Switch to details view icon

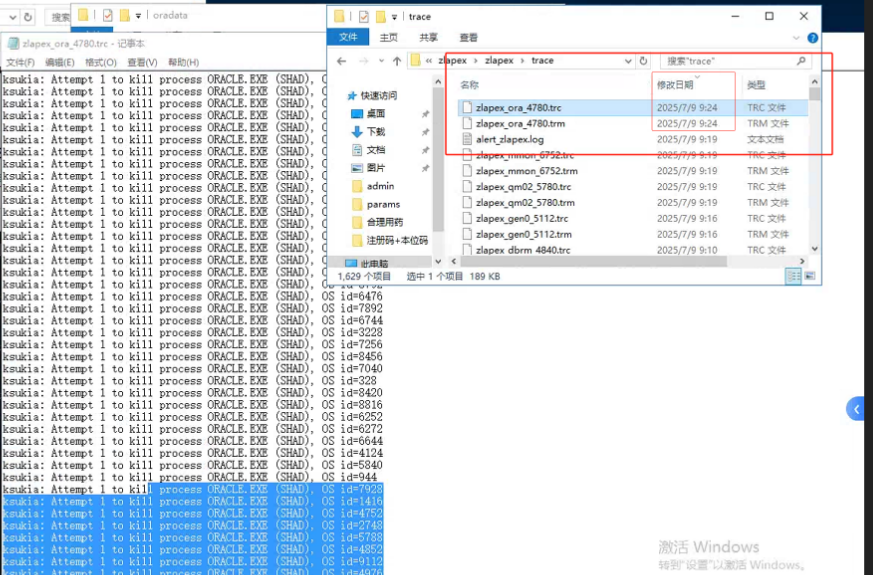(793, 276)
